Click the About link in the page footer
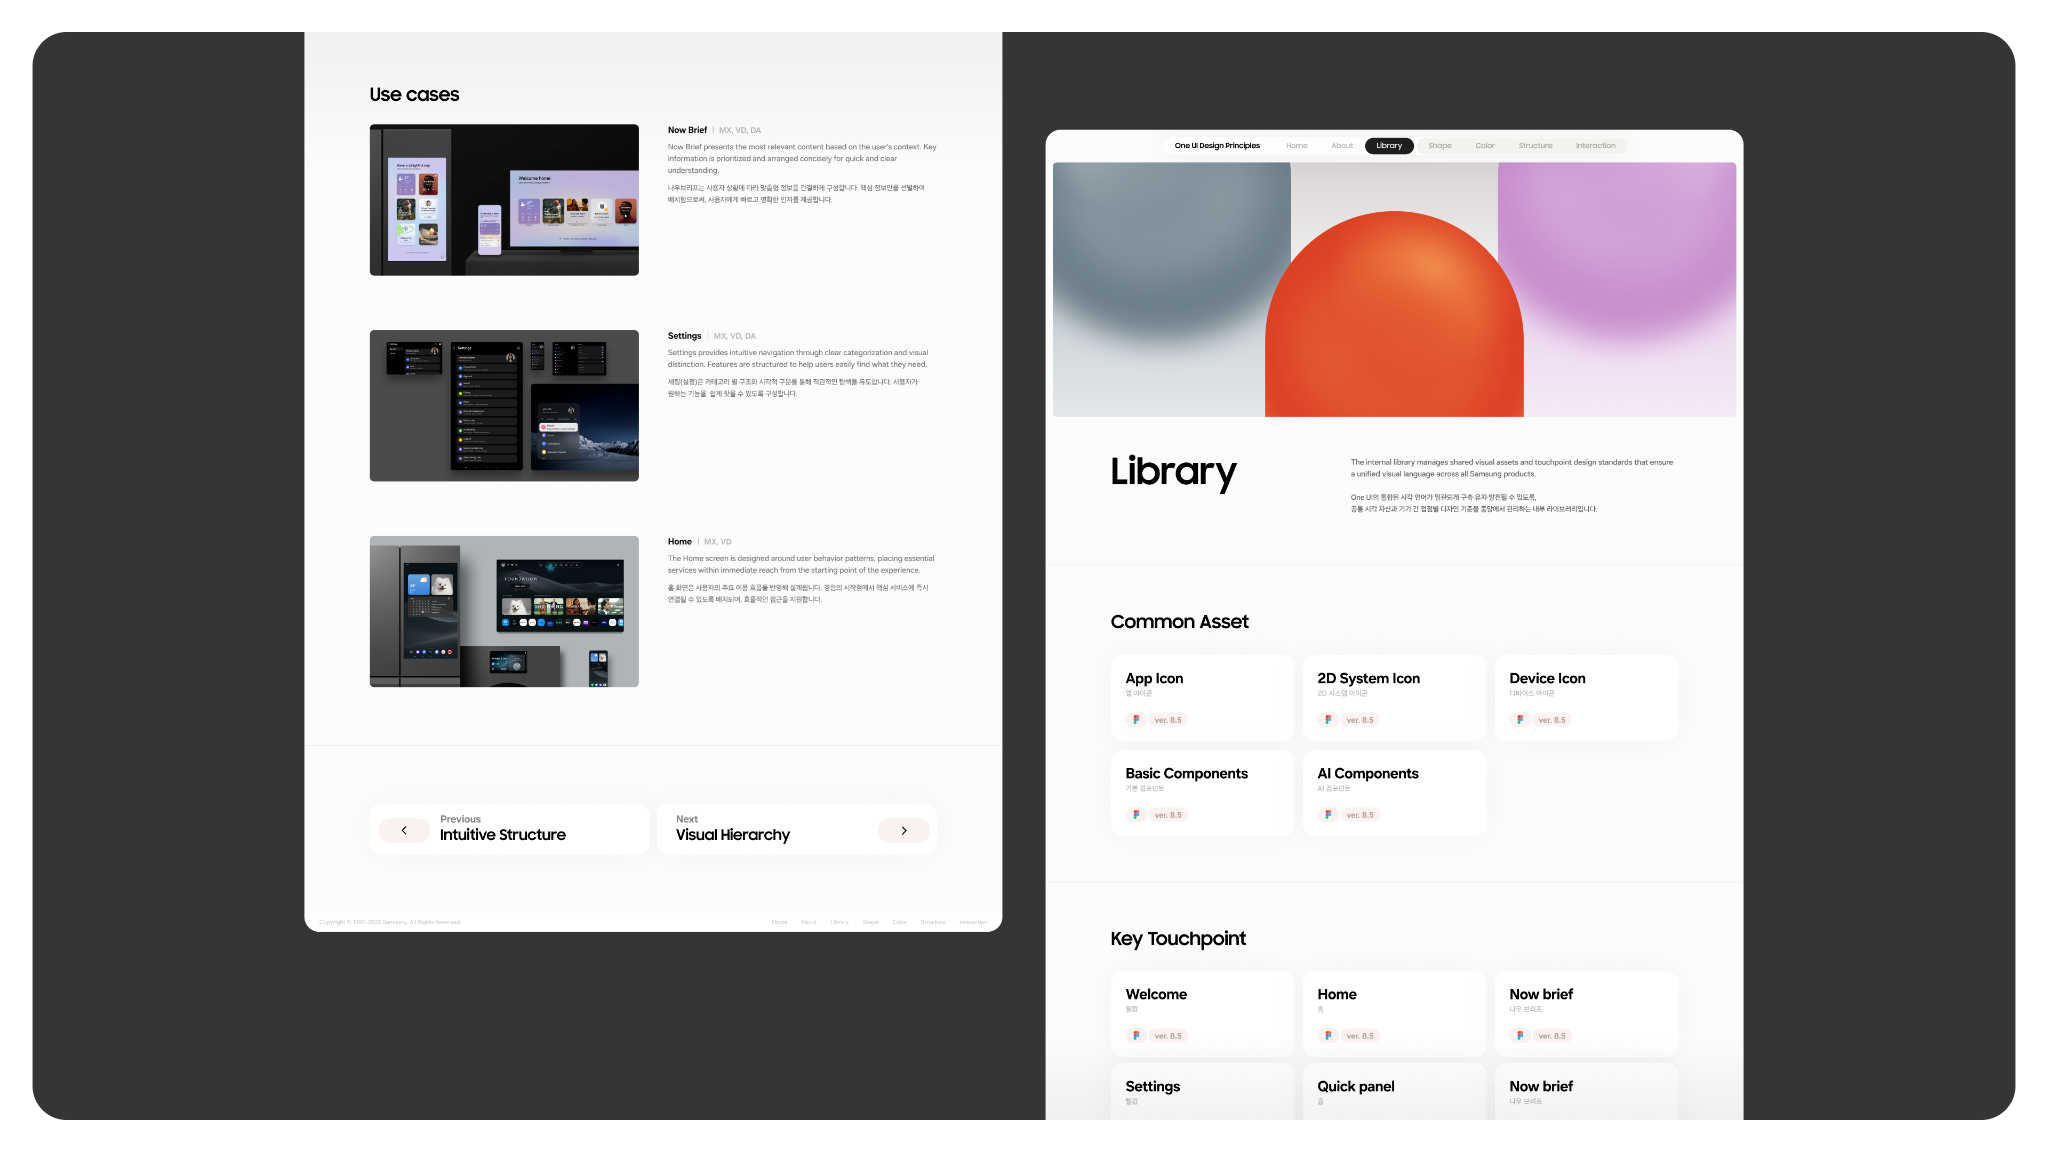This screenshot has width=2048, height=1152. [x=809, y=922]
